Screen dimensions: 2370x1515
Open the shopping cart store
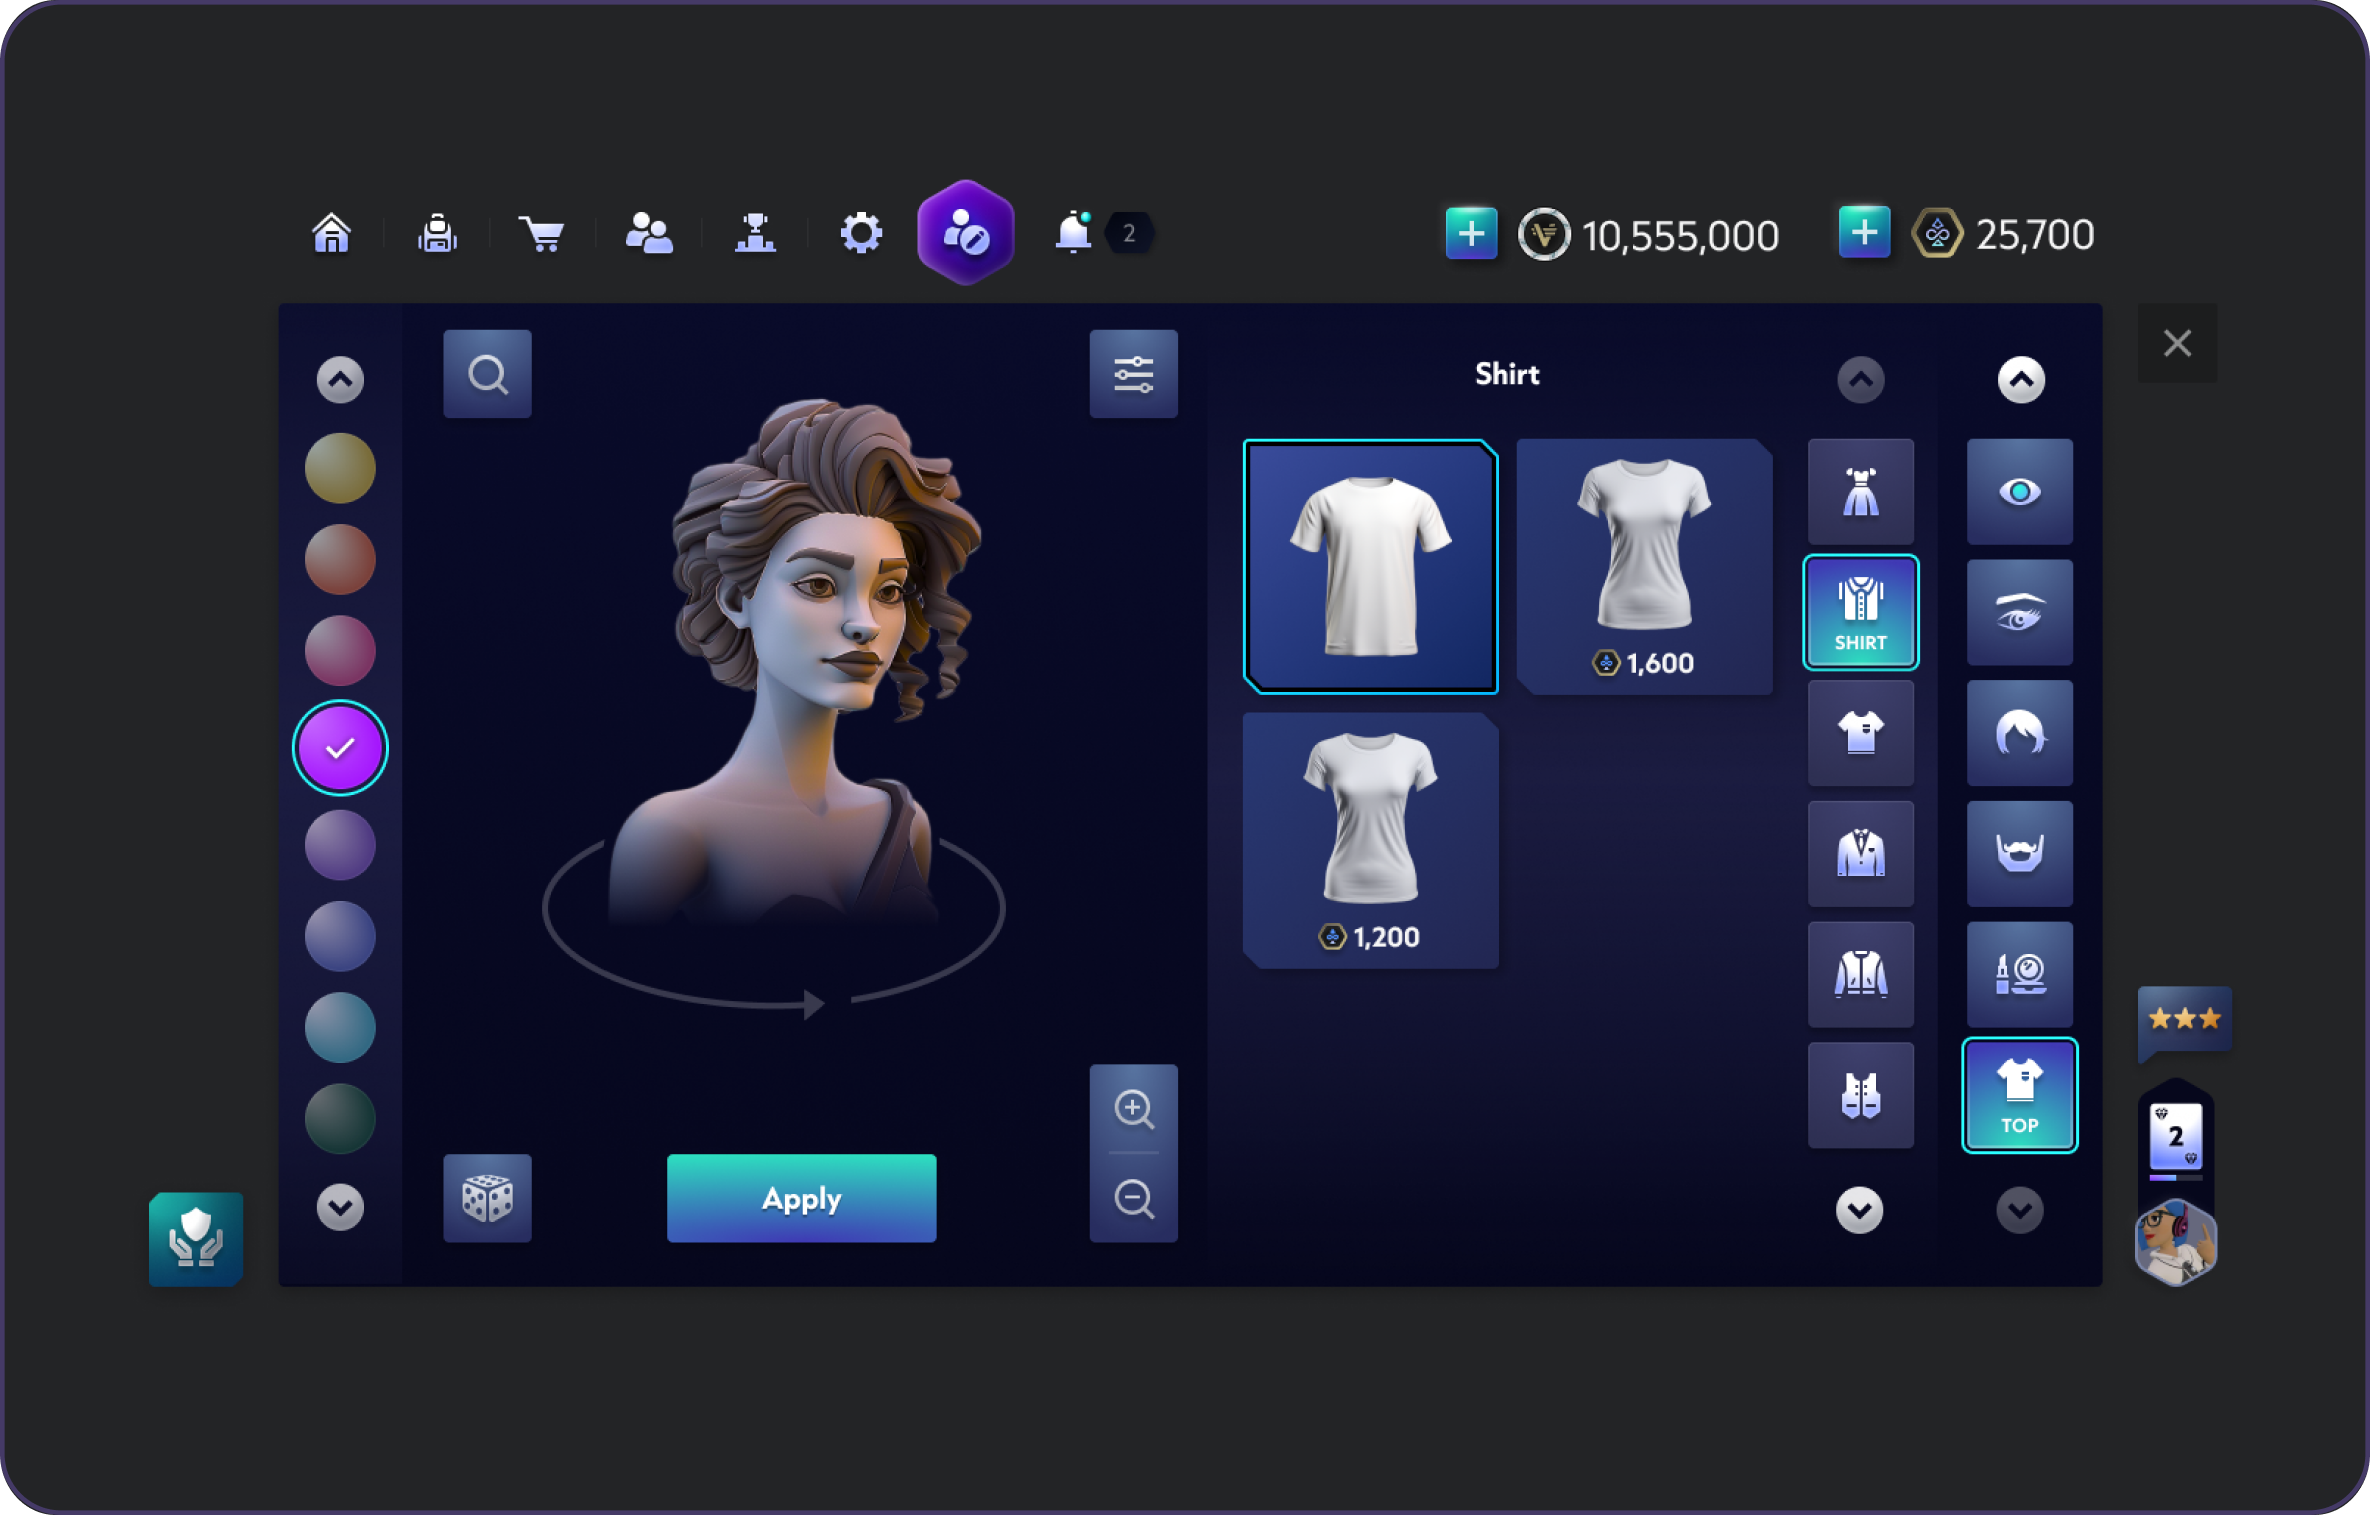point(543,234)
